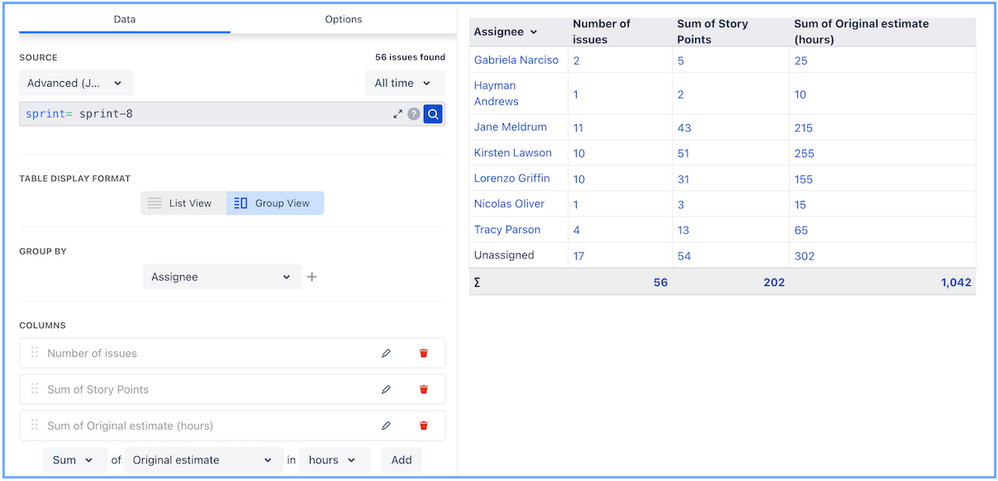Add another group-by field with plus icon

point(312,277)
